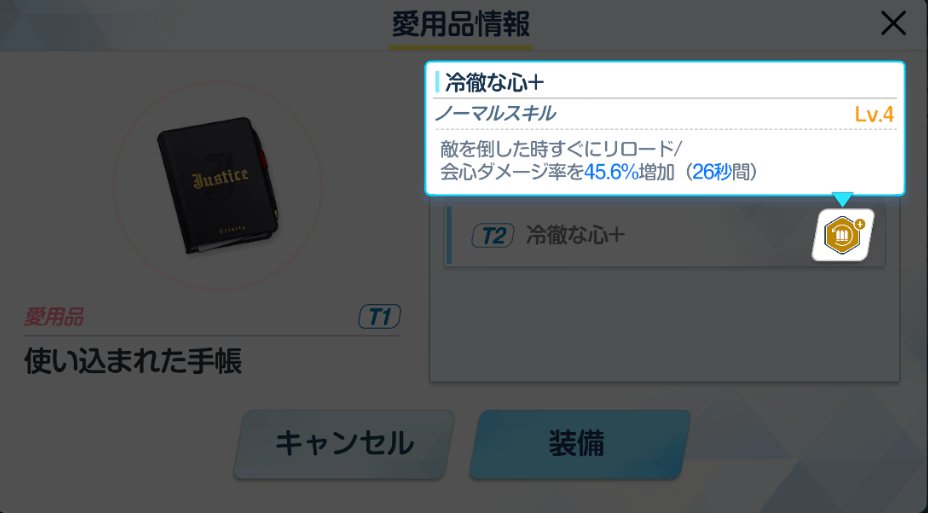928x513 pixels.
Task: Click the 26秒 duration value
Action: [711, 172]
